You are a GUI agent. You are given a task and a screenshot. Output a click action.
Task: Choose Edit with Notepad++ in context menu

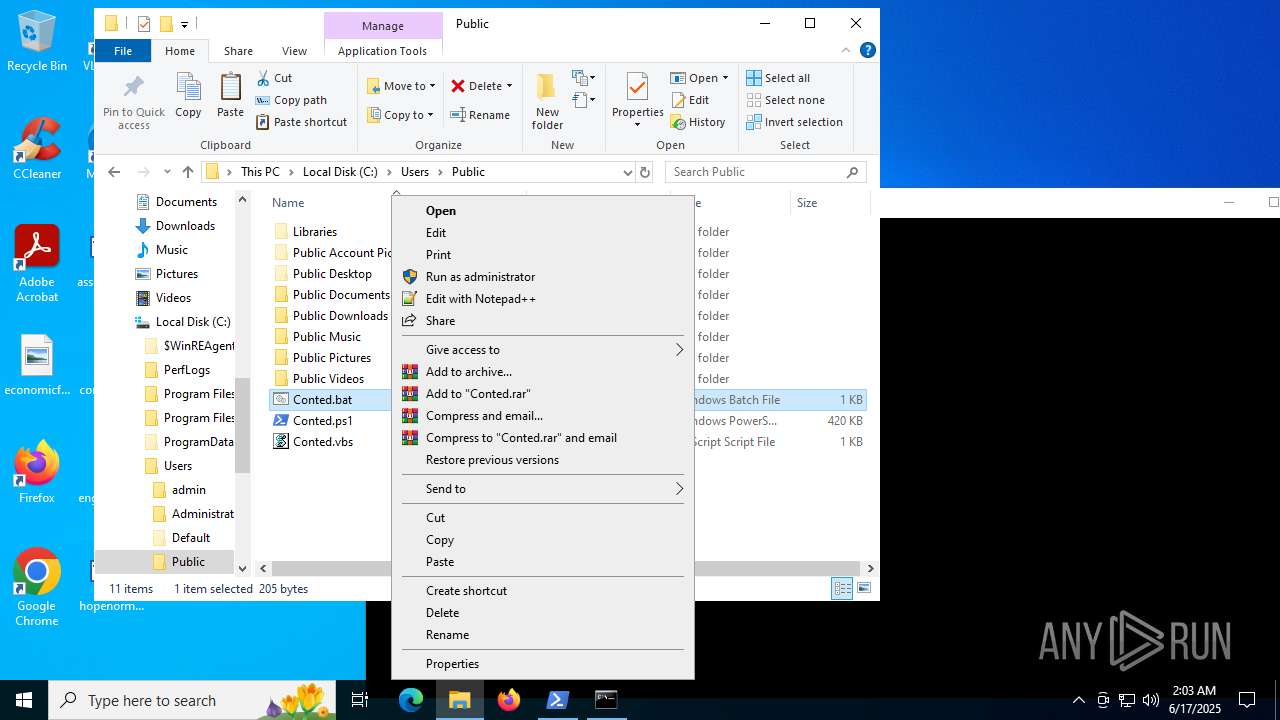point(543,299)
